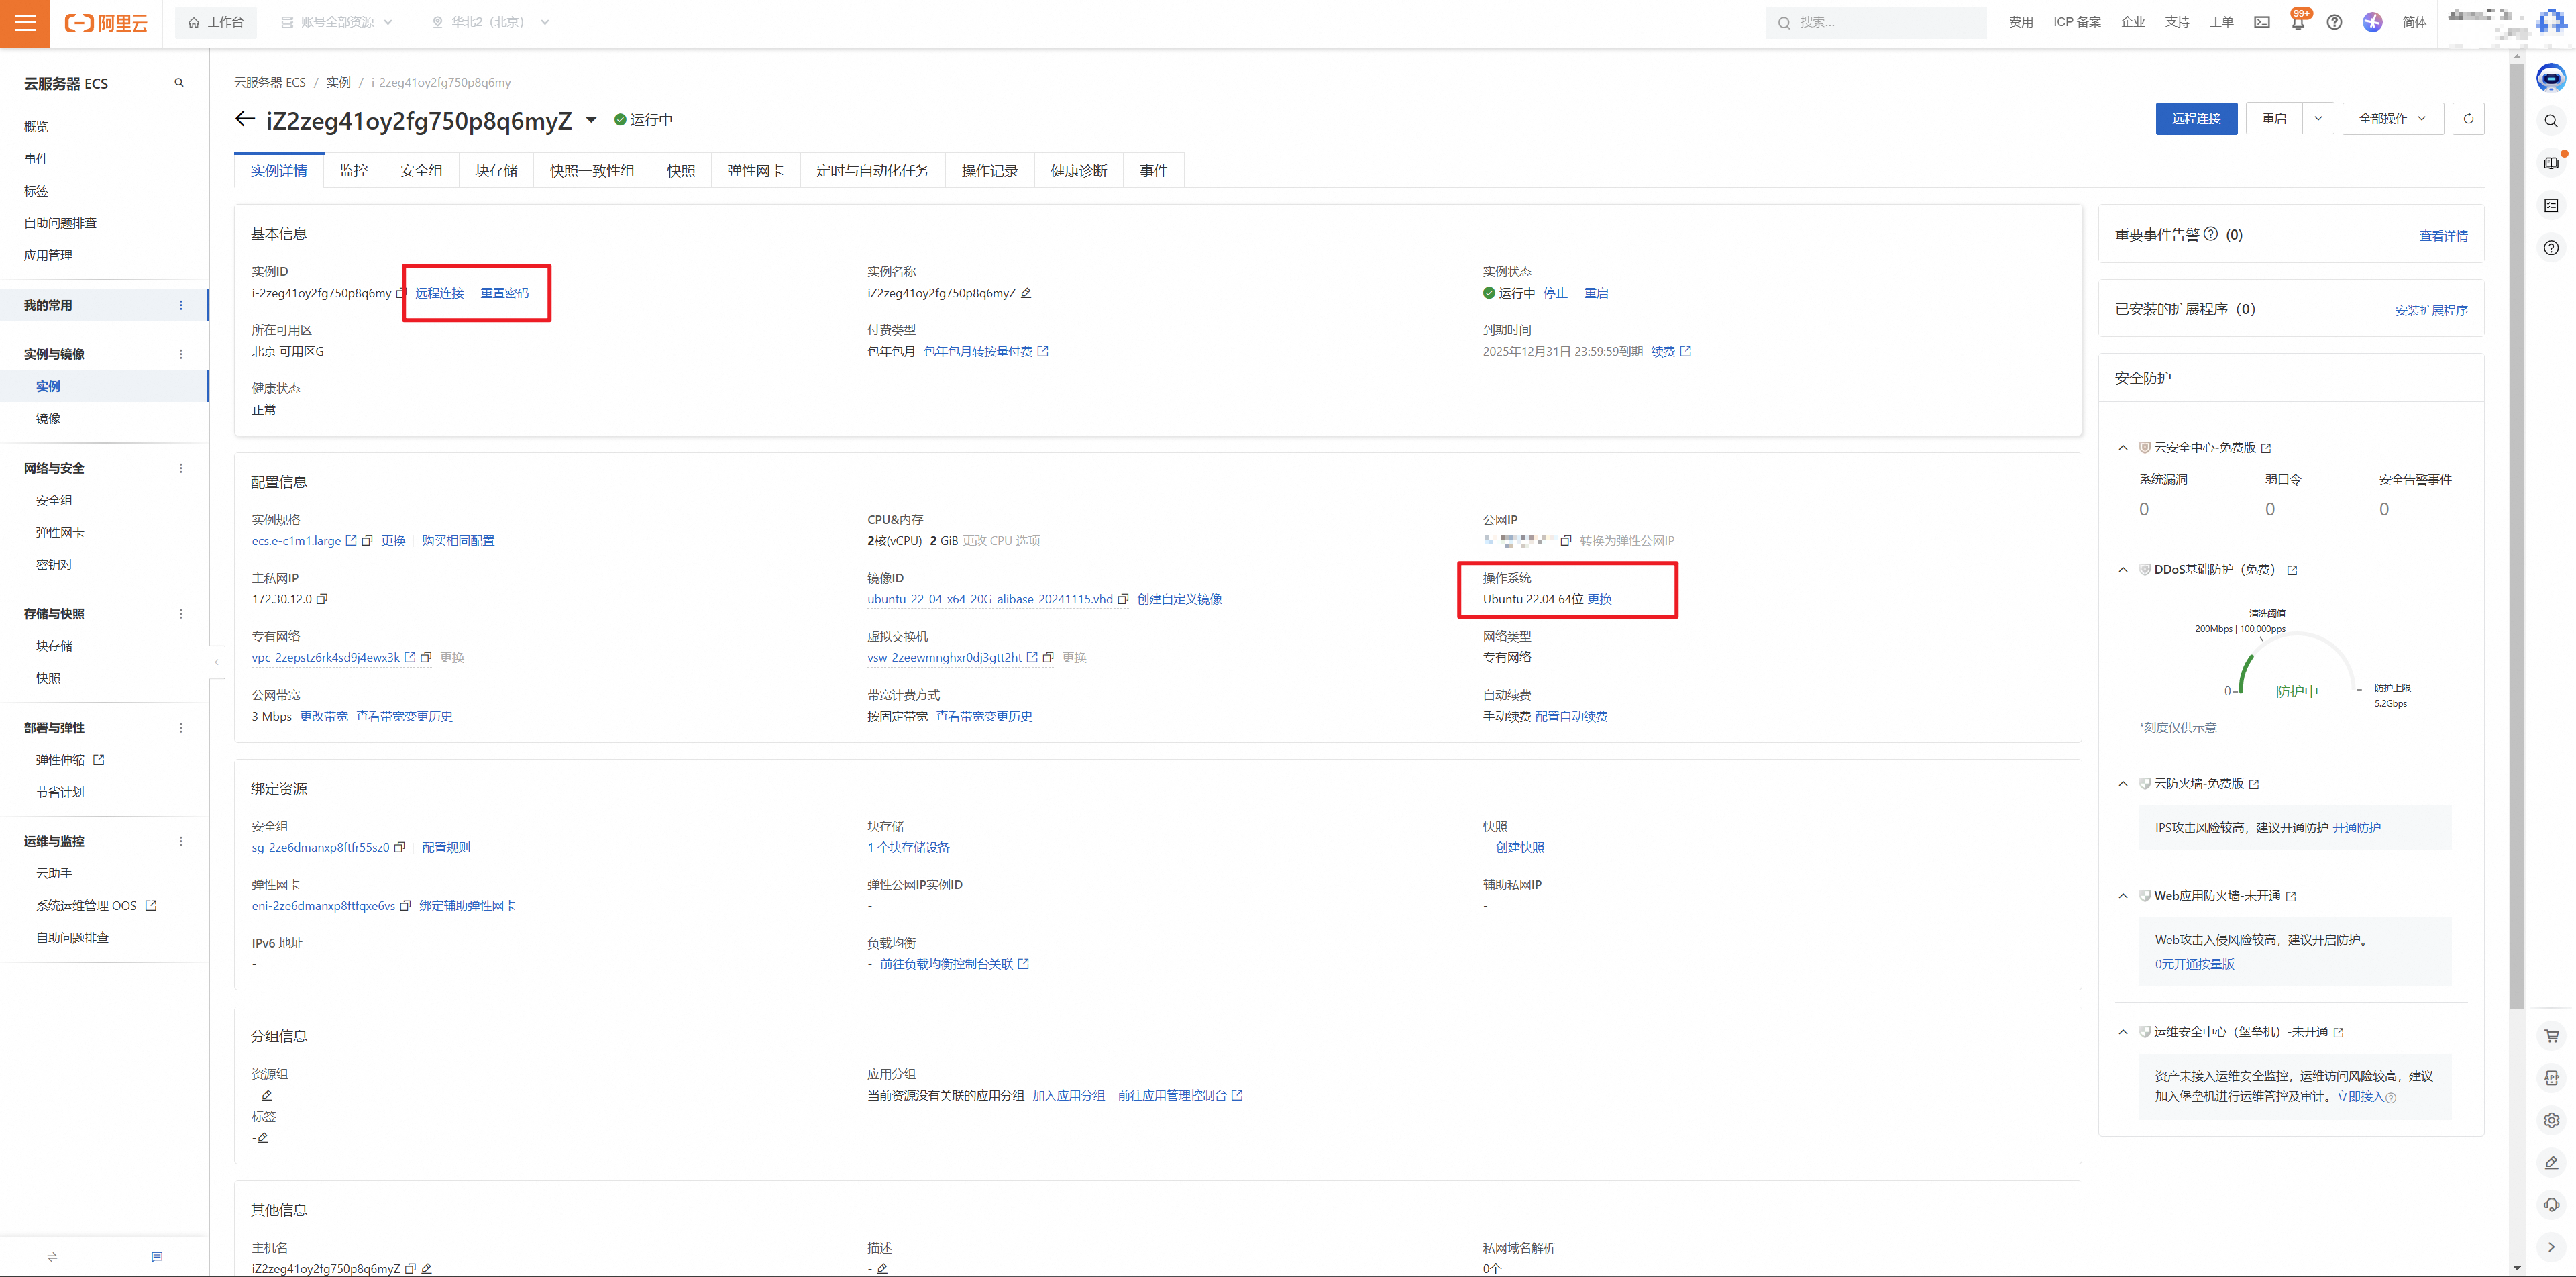Open the 费用 header menu
Screen dimensions: 2576x1277
click(x=2020, y=22)
